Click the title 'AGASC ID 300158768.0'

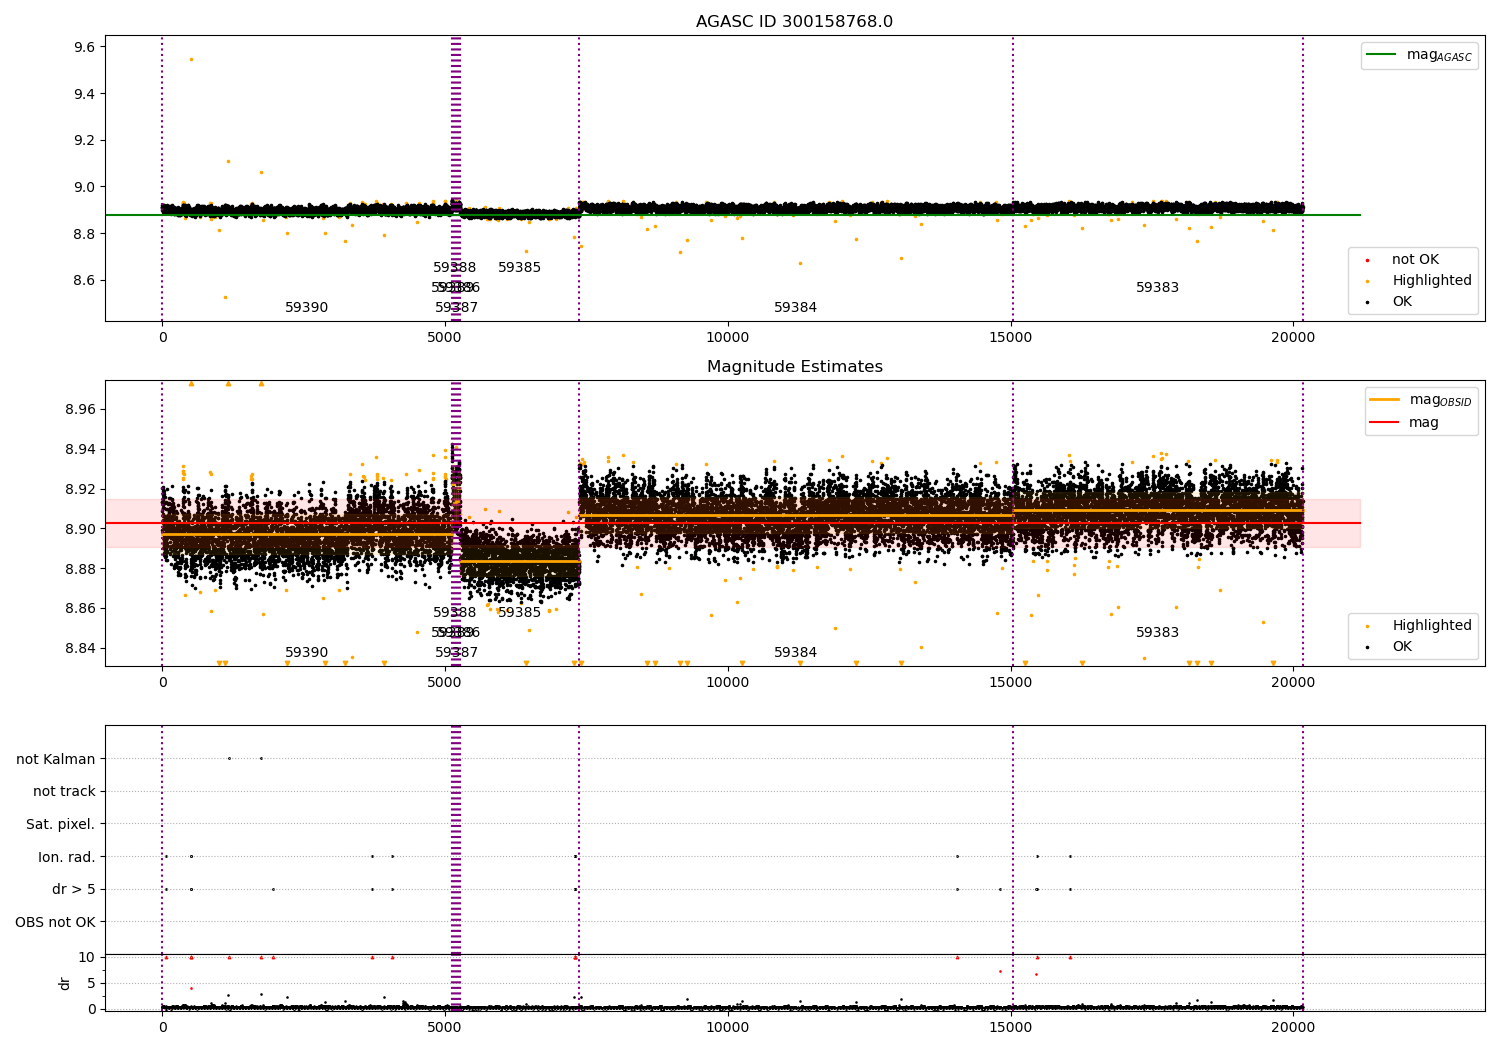(794, 22)
